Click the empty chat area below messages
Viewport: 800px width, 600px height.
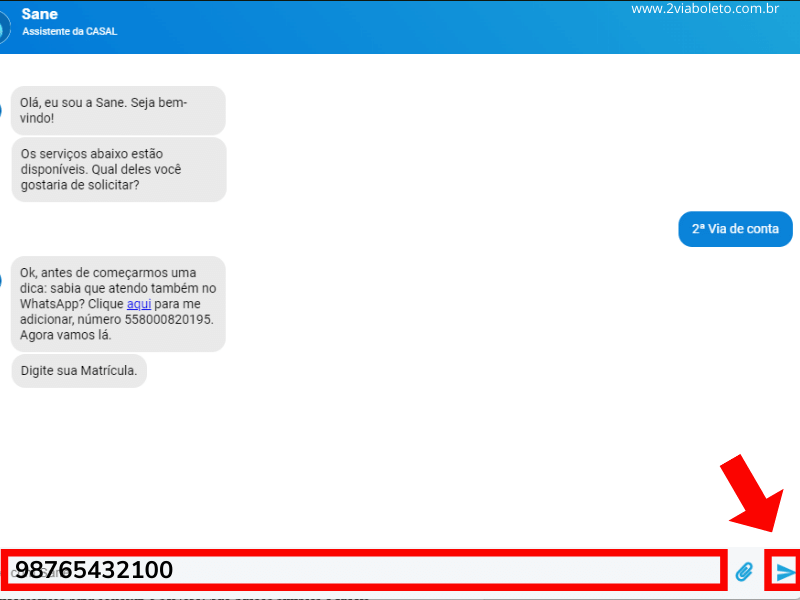[x=400, y=460]
